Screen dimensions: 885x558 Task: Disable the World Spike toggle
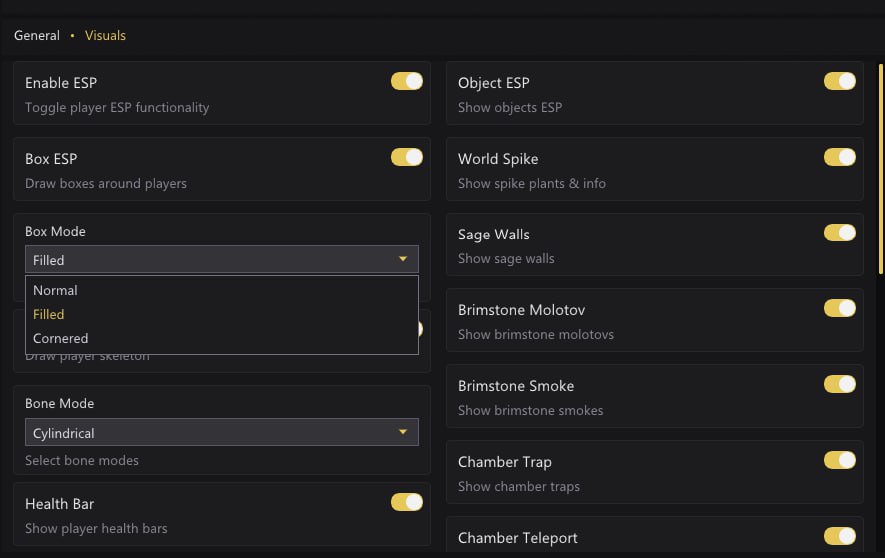839,157
